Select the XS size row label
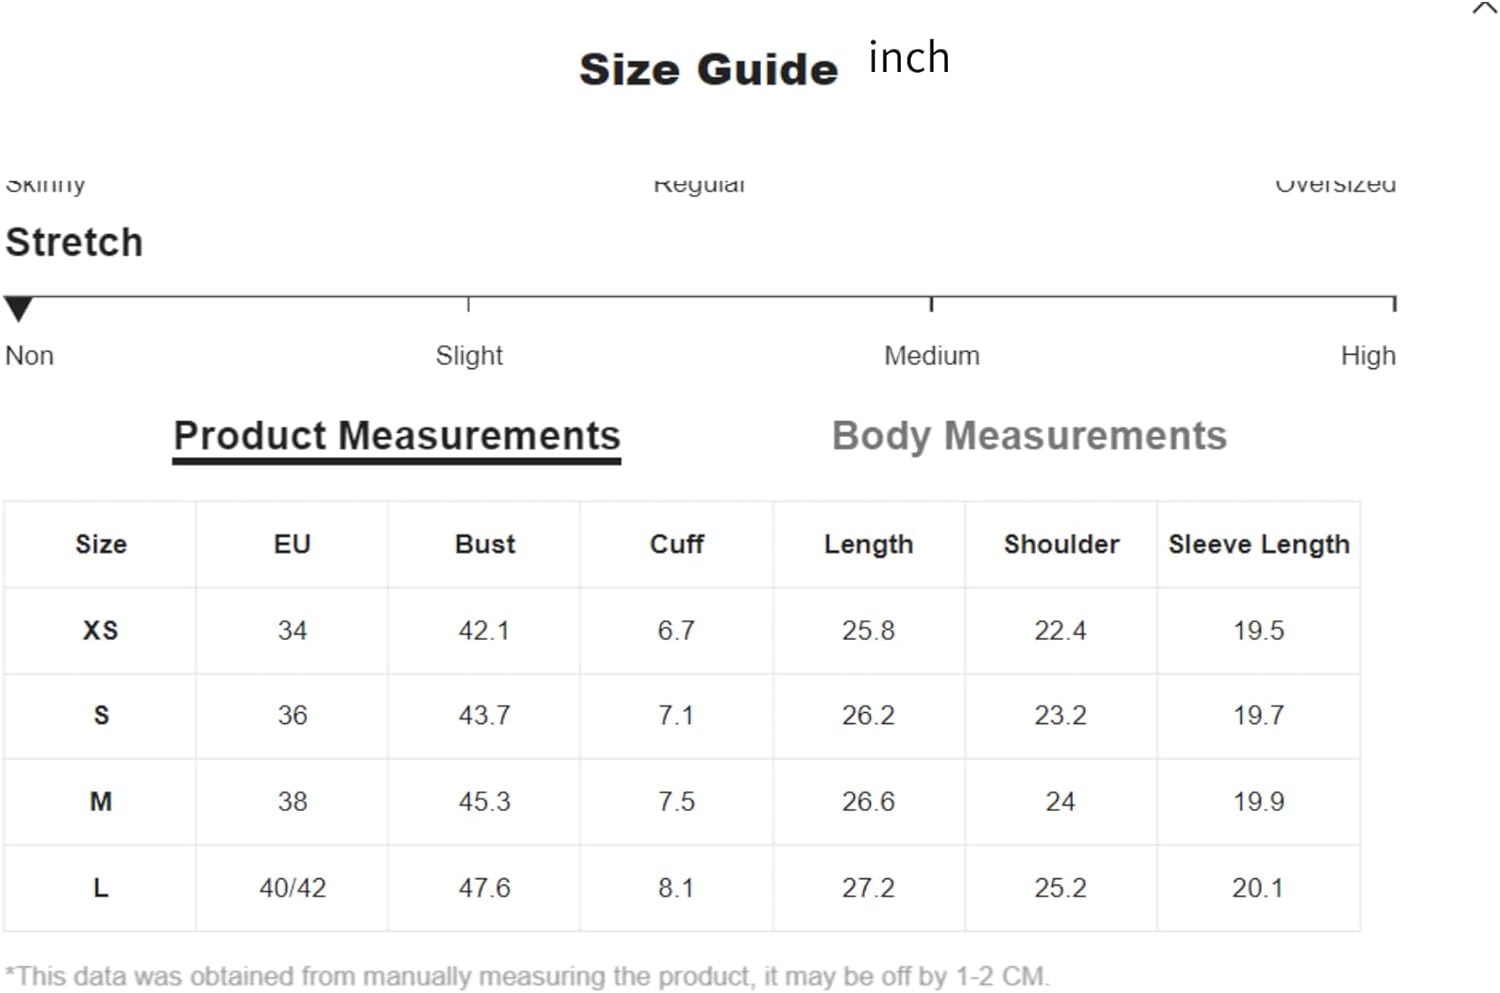The width and height of the screenshot is (1500, 993). point(100,630)
